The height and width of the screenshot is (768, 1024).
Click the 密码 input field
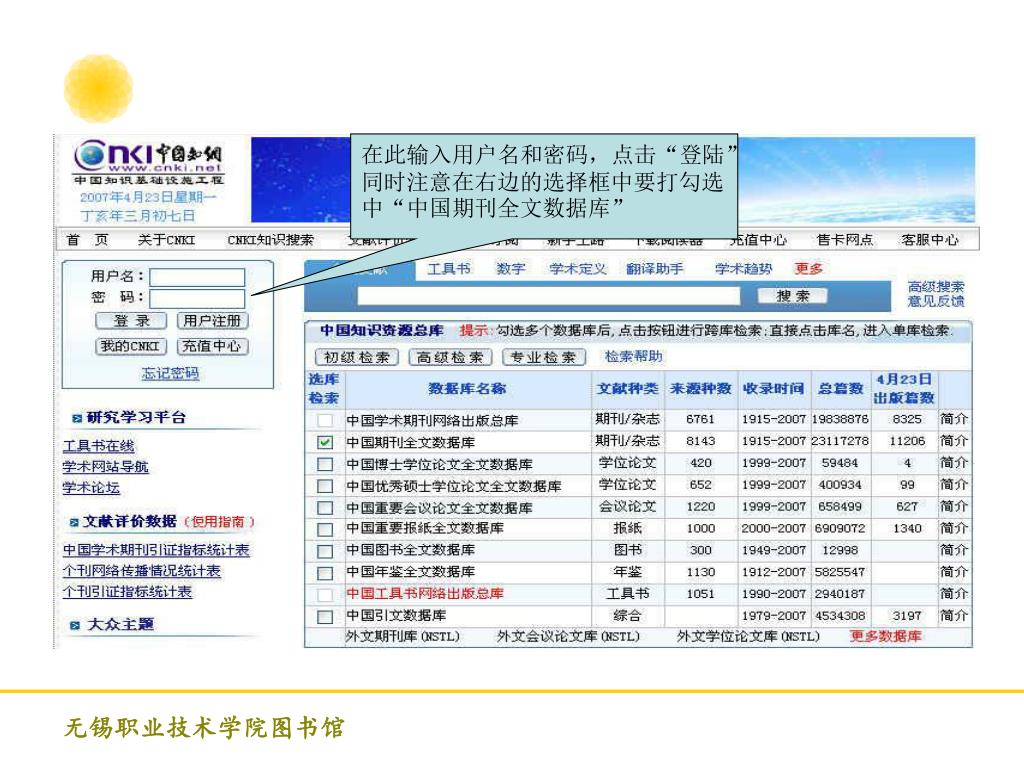pyautogui.click(x=197, y=298)
